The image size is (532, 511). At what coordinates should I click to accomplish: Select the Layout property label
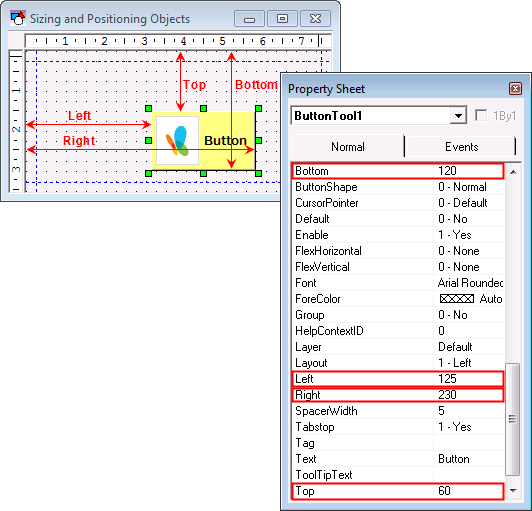click(x=311, y=363)
